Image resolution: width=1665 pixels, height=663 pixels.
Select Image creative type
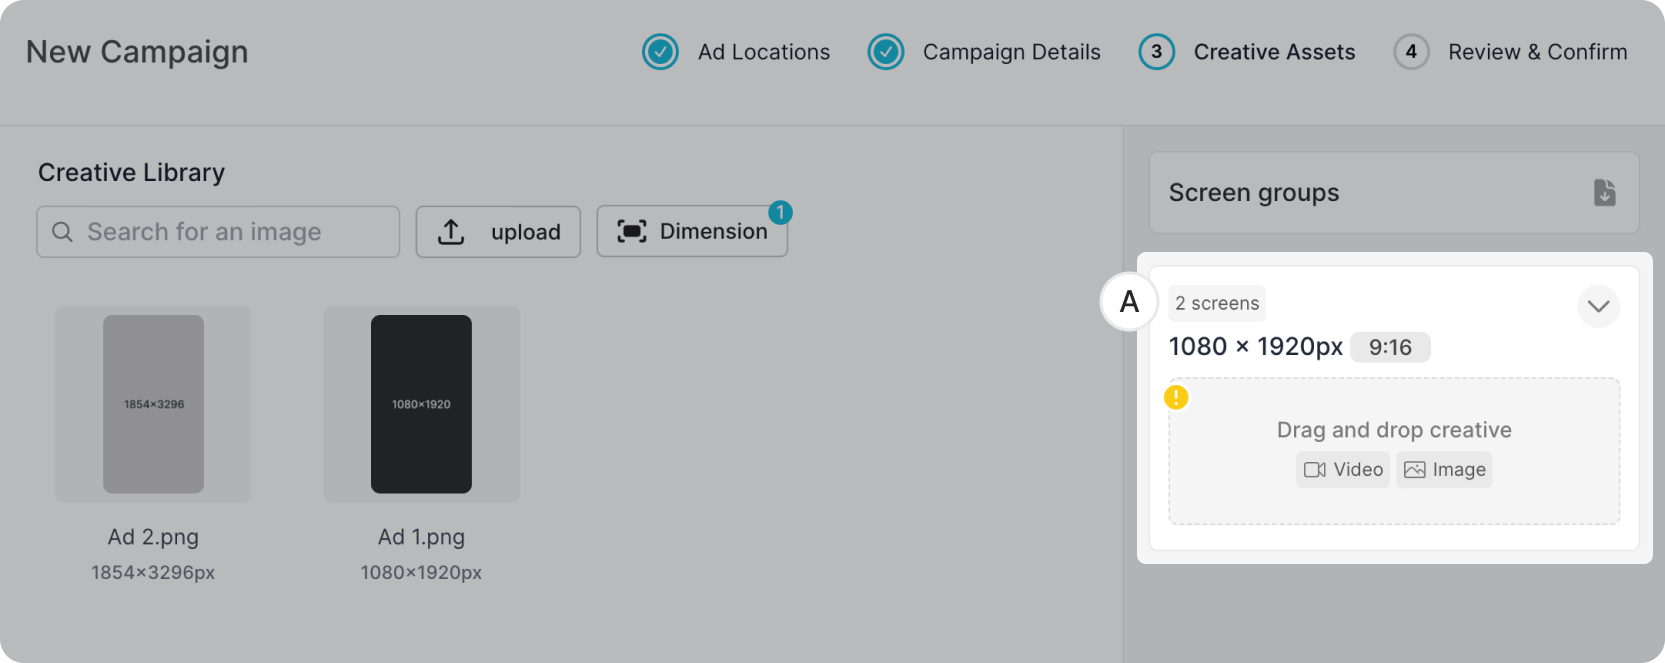[1444, 470]
